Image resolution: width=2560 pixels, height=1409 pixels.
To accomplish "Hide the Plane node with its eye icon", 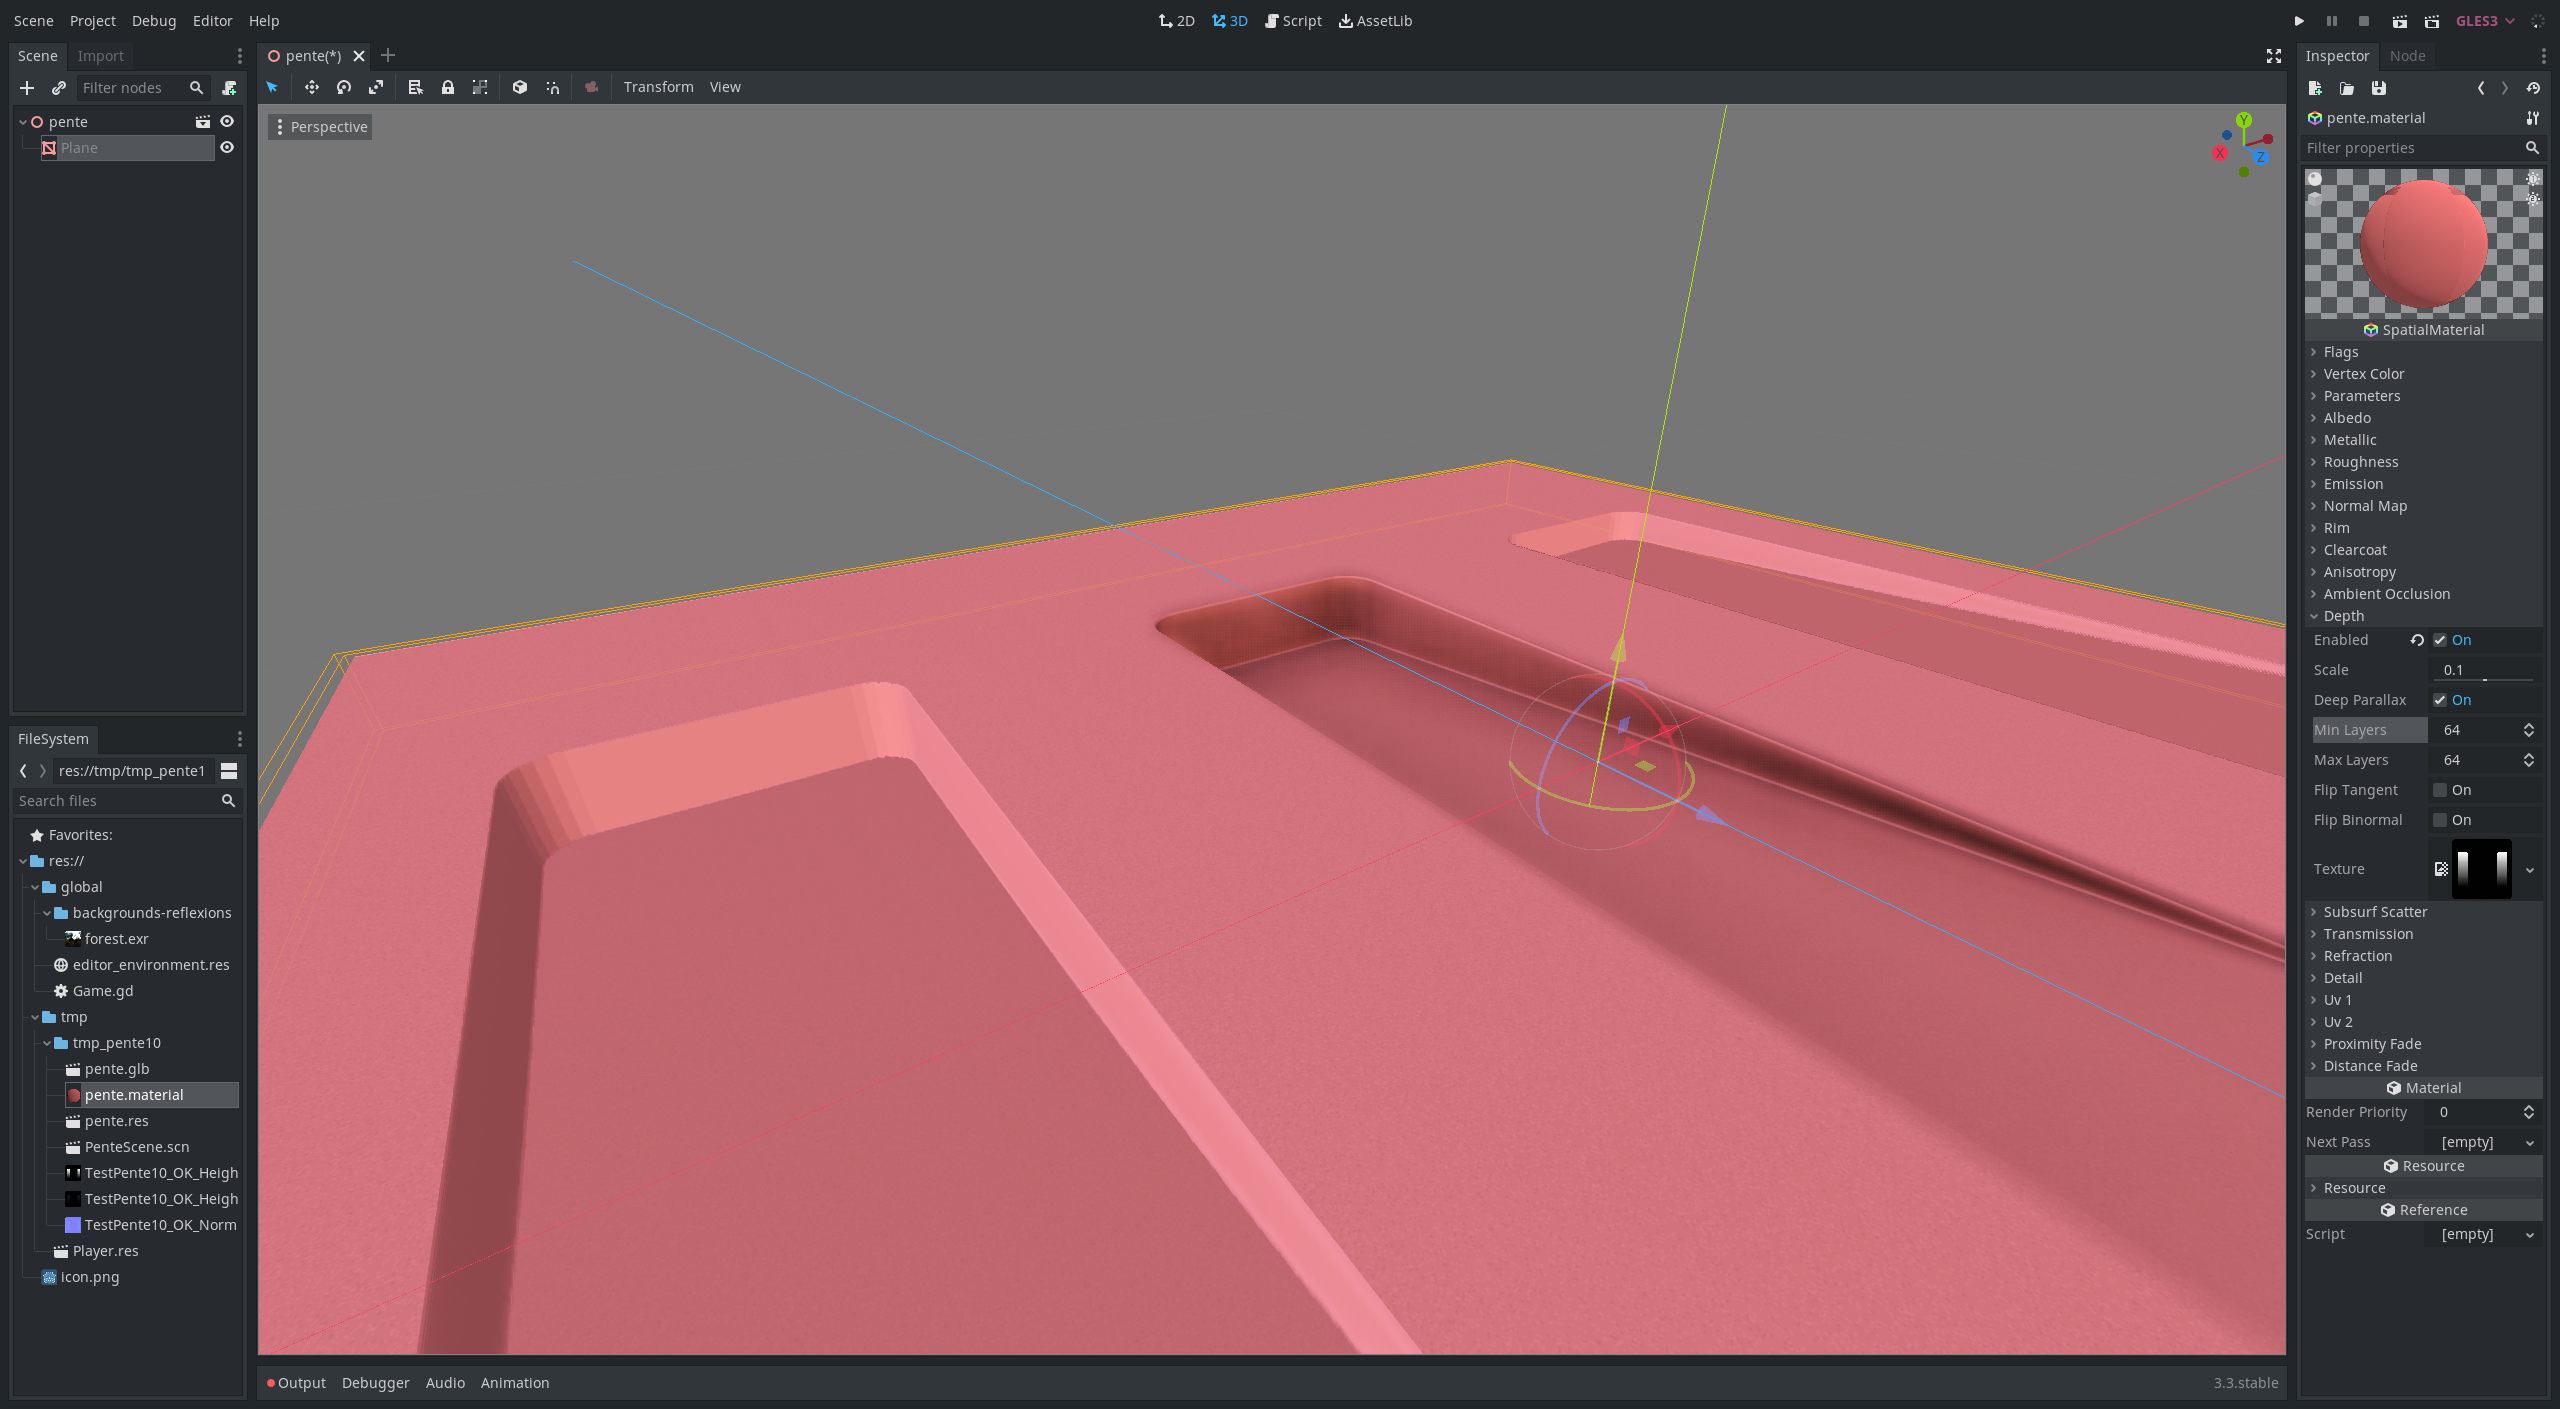I will pyautogui.click(x=227, y=147).
